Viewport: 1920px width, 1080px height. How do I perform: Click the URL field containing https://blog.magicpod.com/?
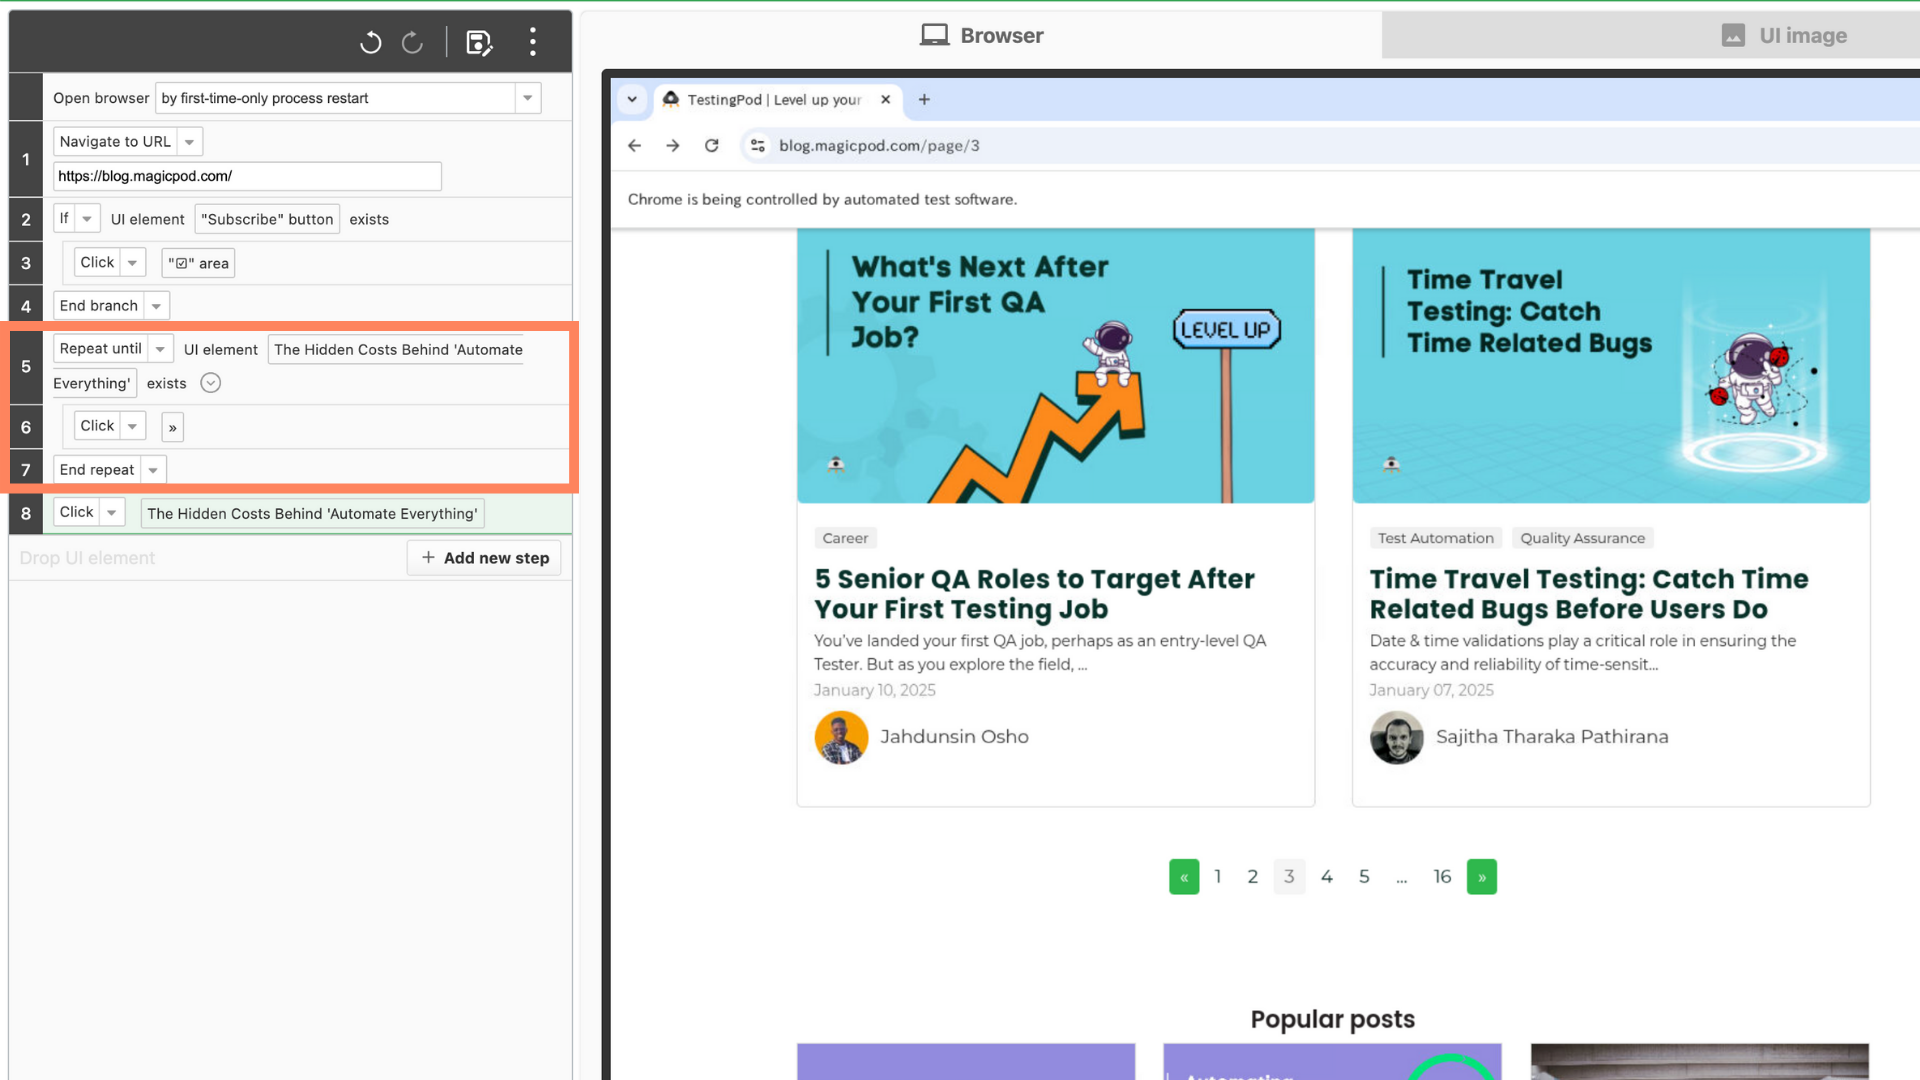(246, 176)
